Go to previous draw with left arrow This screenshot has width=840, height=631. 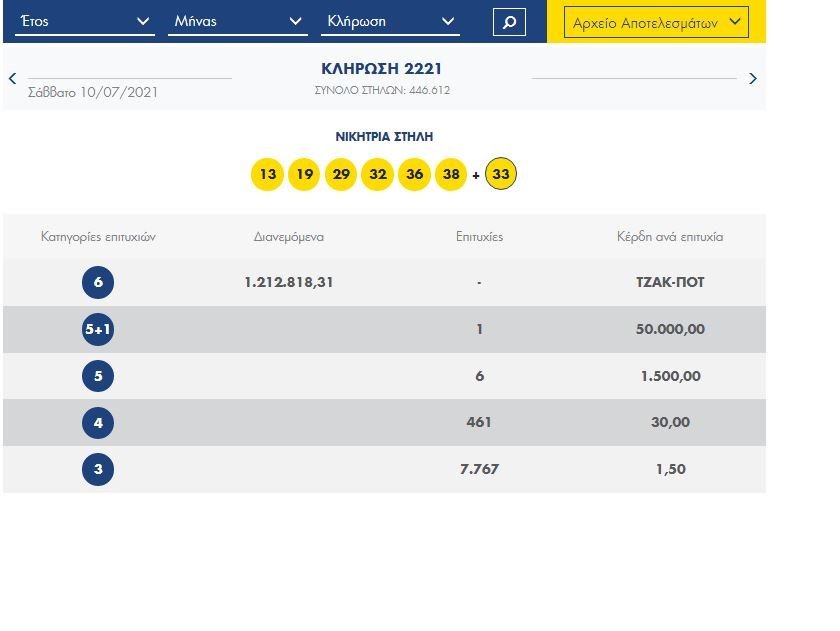click(12, 78)
